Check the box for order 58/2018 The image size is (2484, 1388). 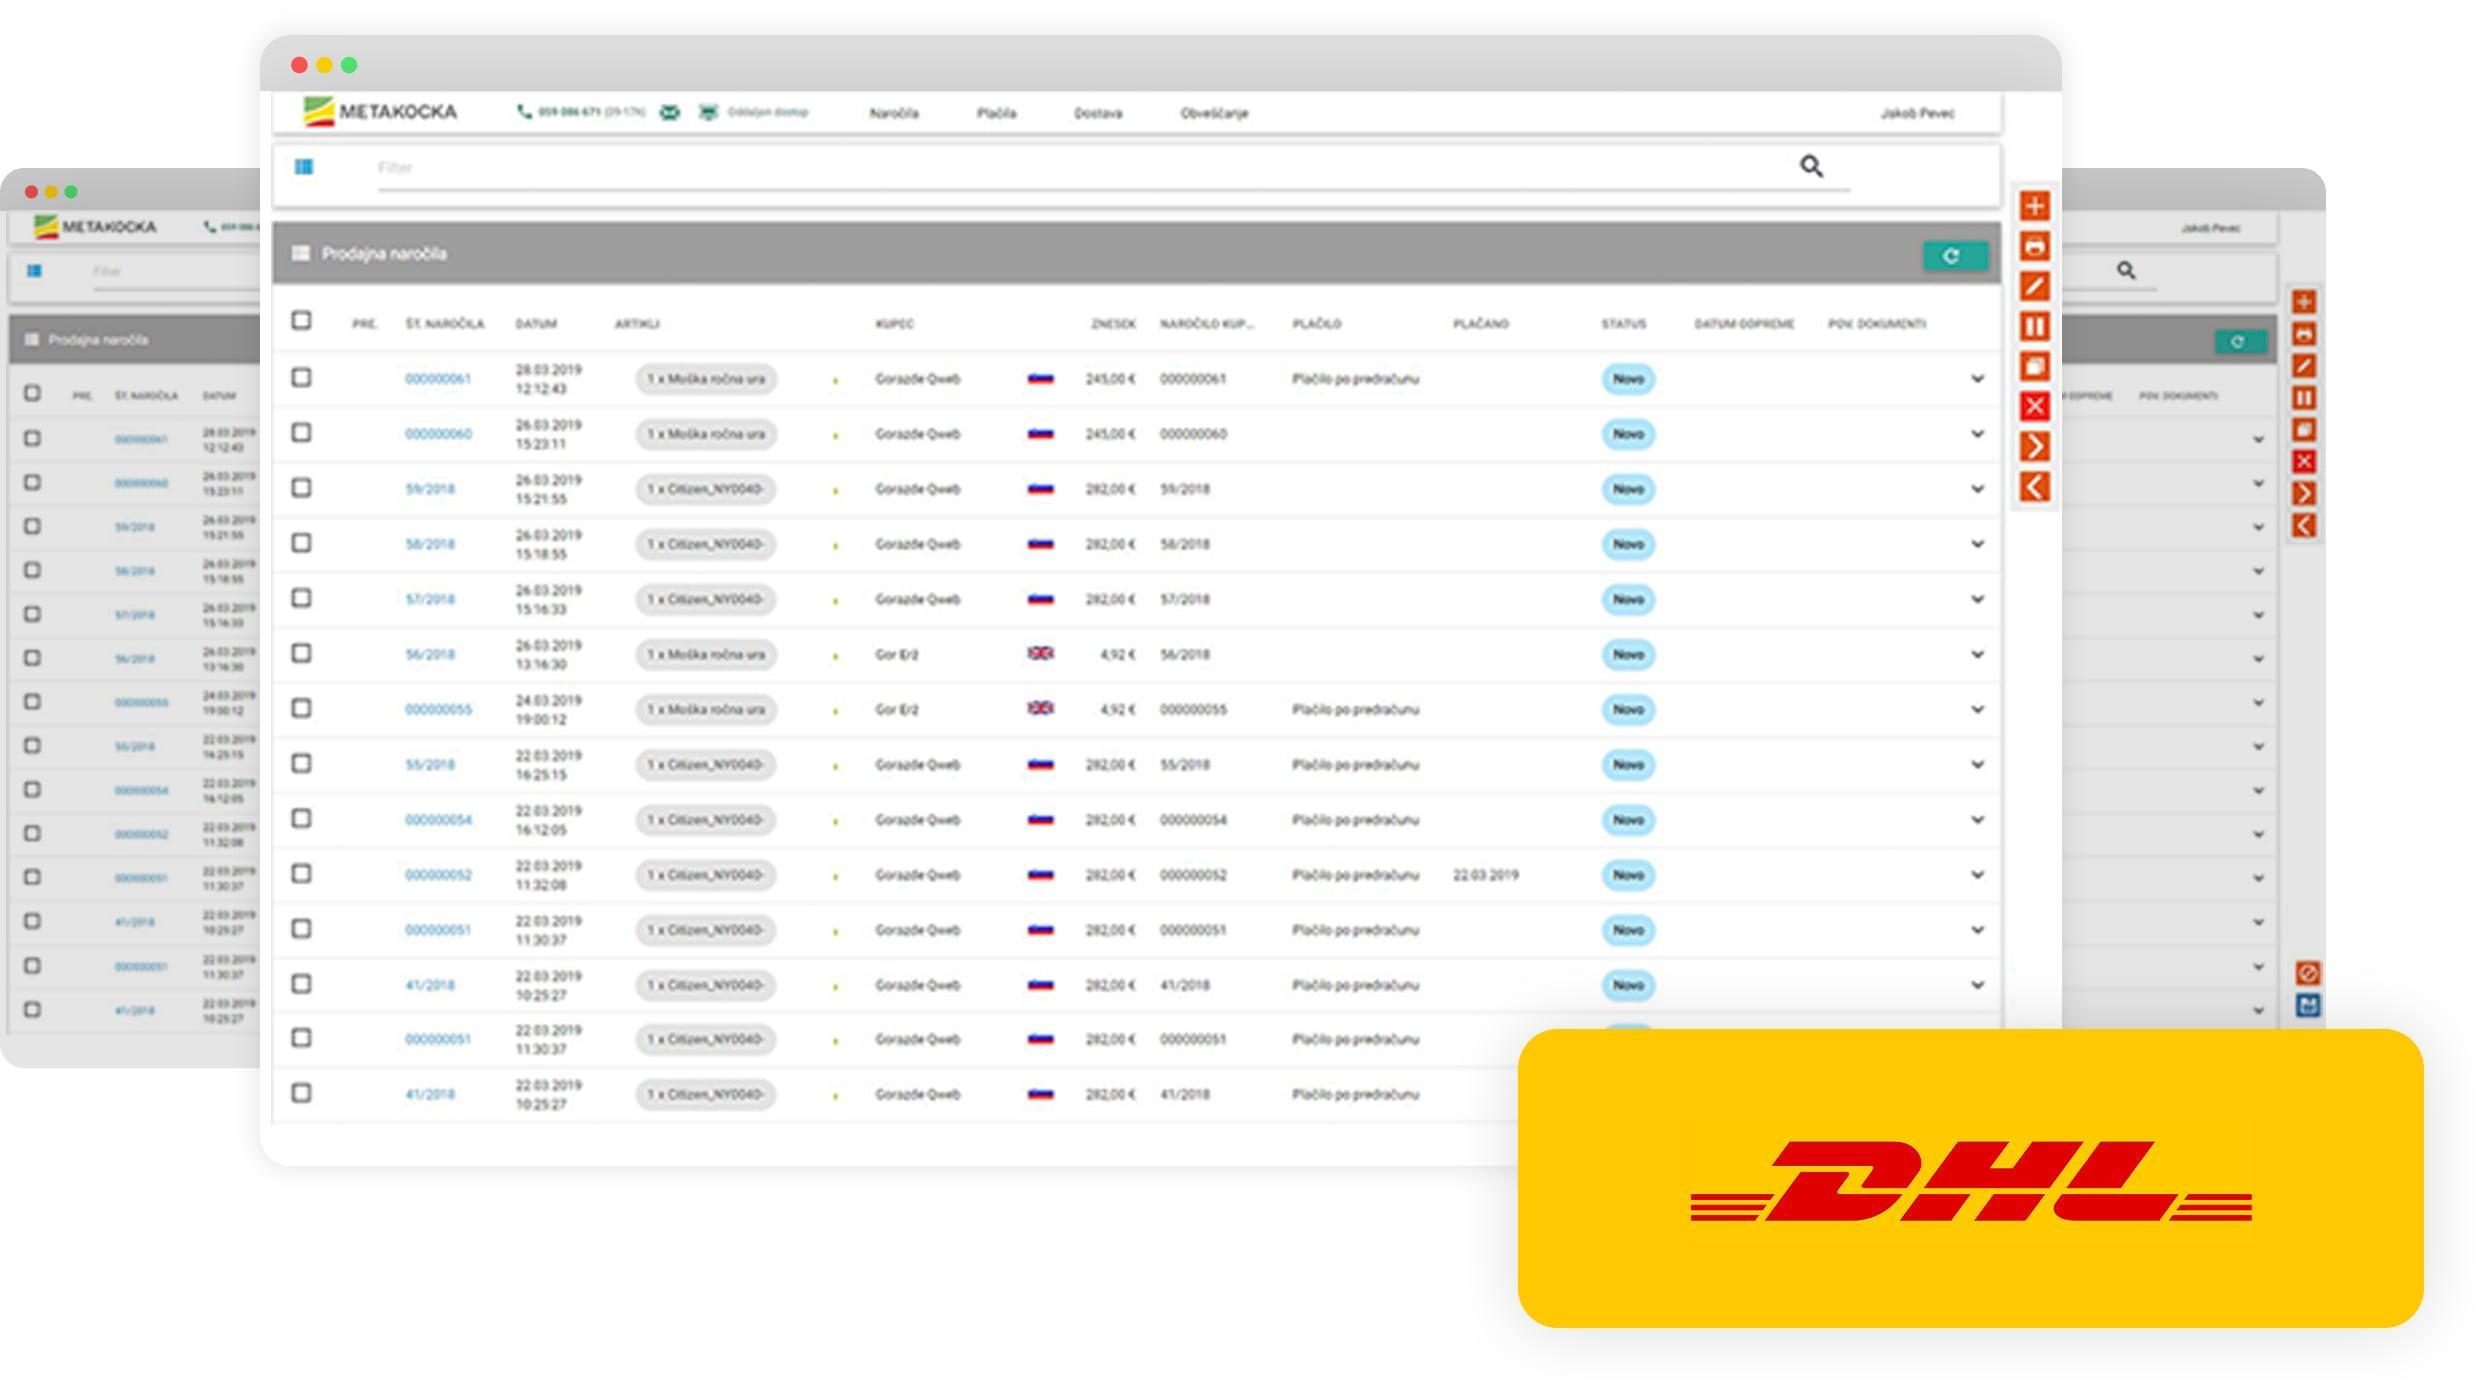[x=301, y=542]
